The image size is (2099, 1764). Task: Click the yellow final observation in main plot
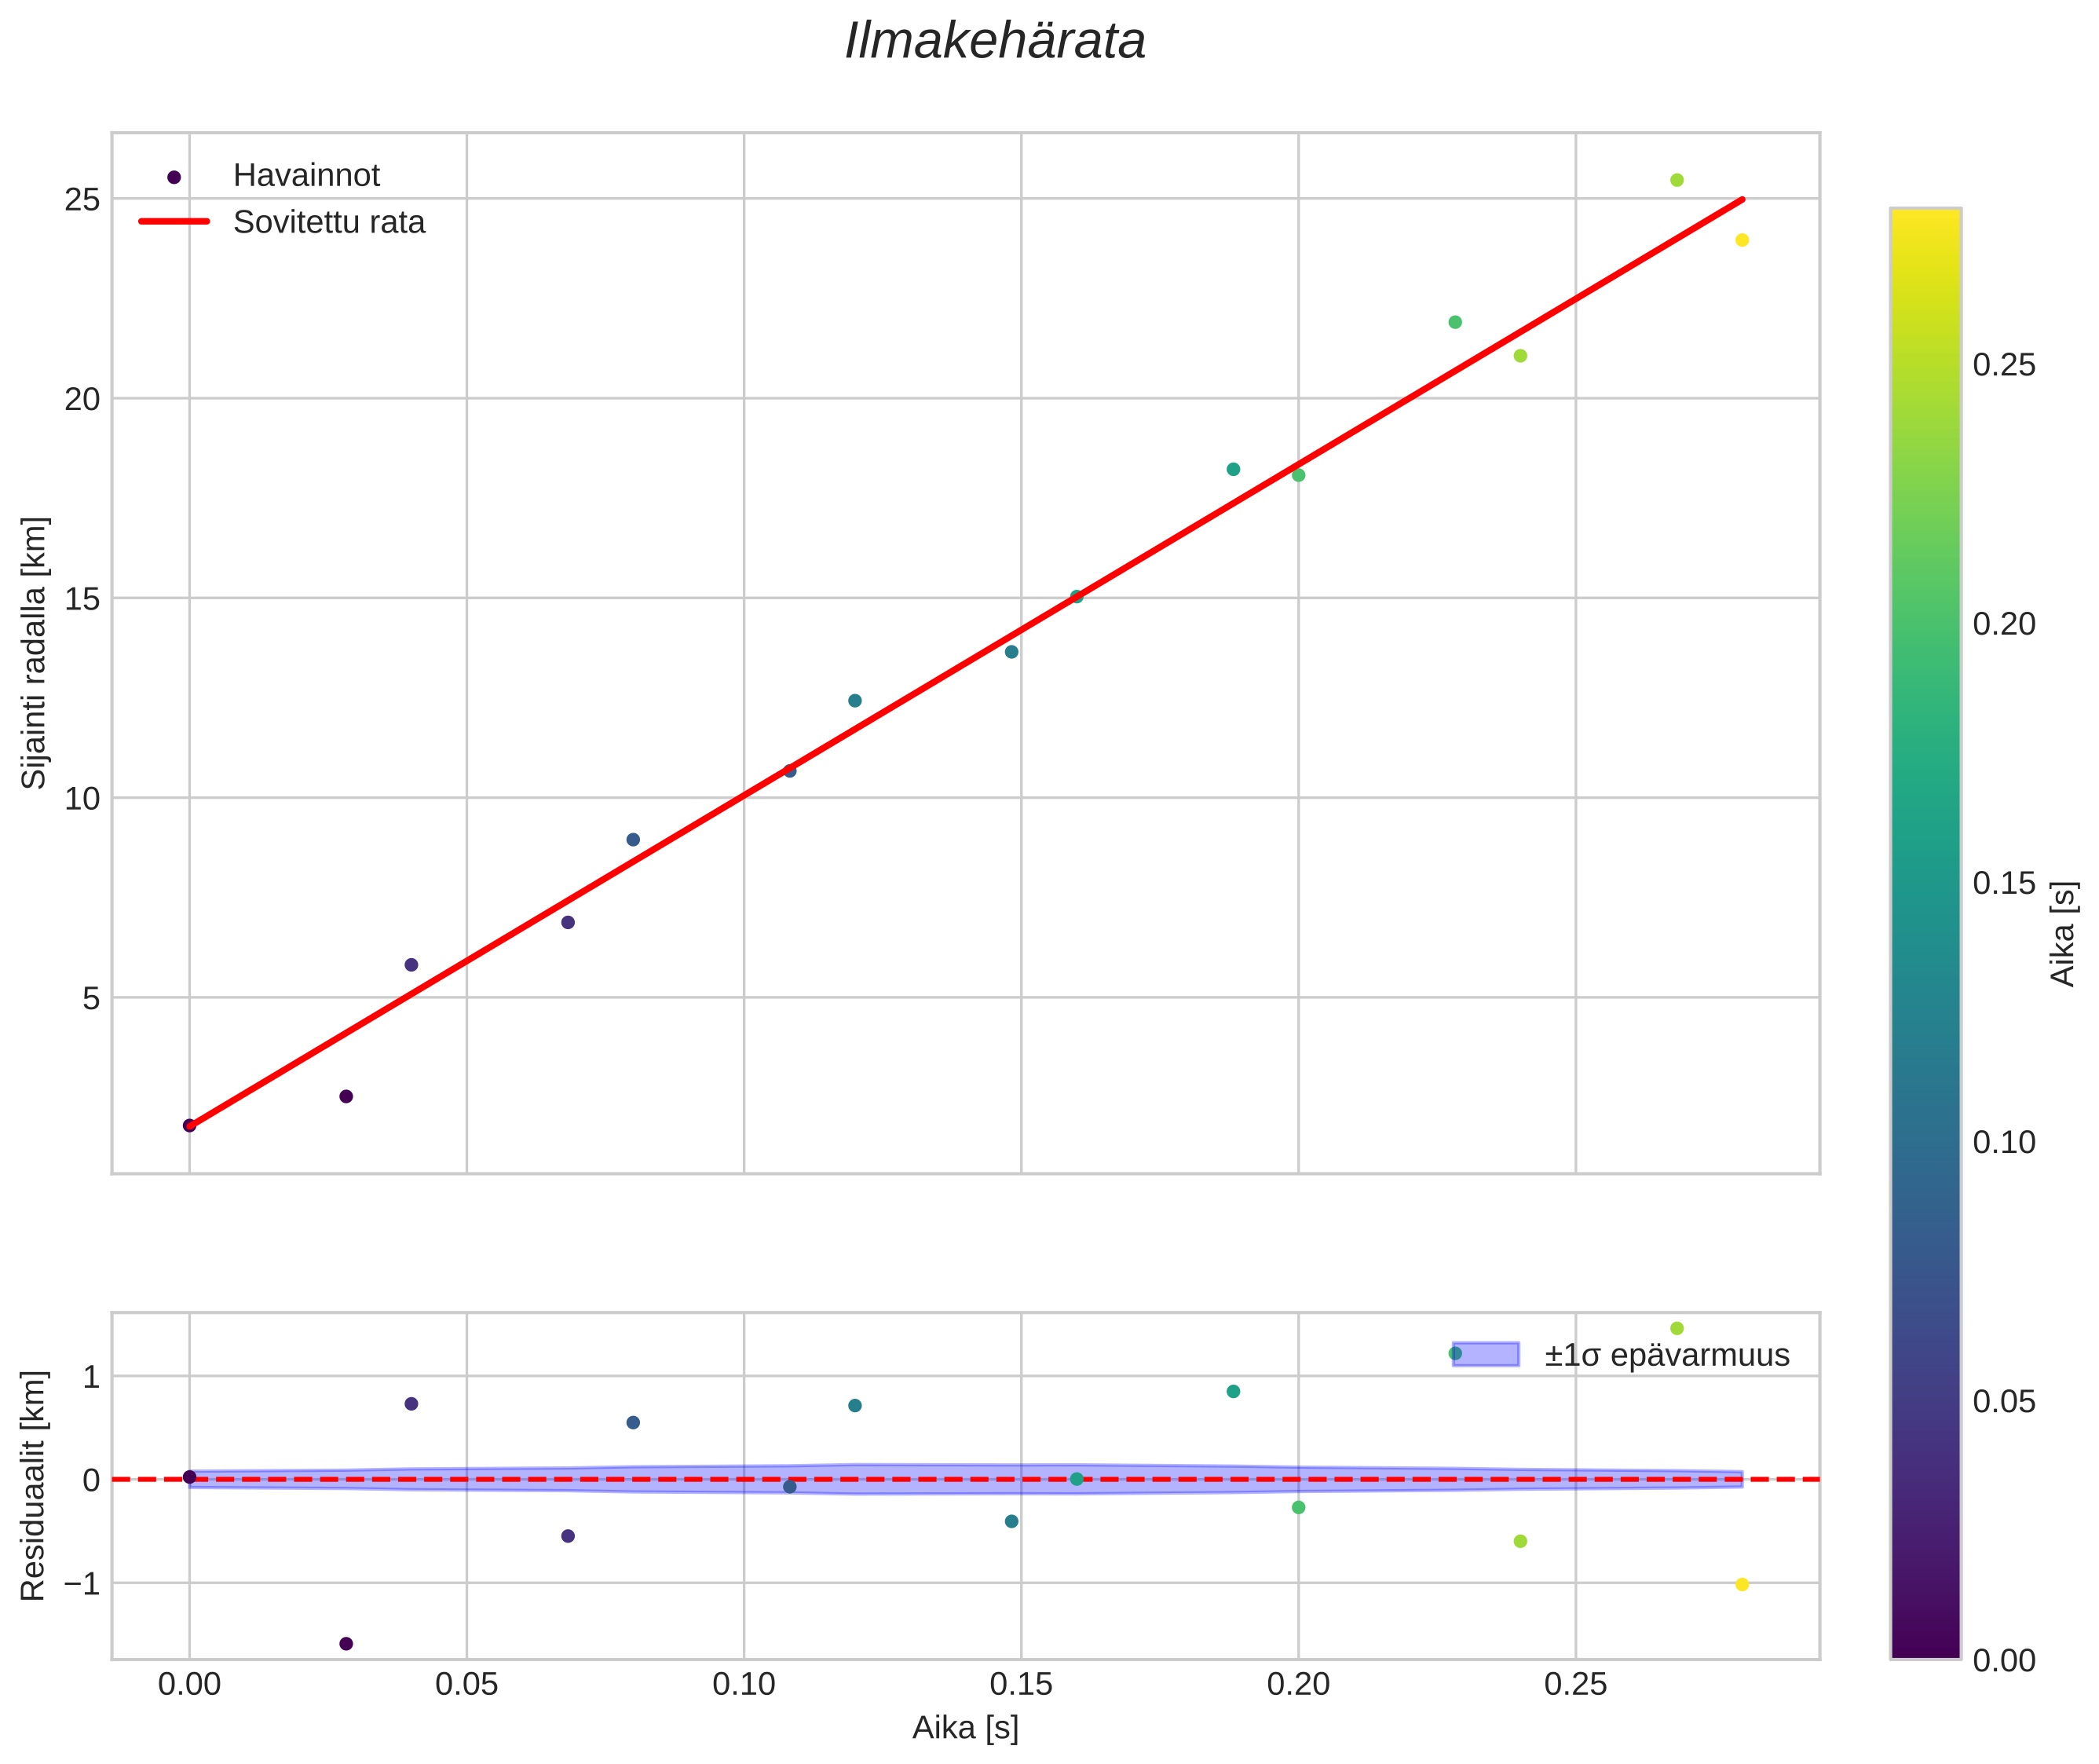point(1742,240)
